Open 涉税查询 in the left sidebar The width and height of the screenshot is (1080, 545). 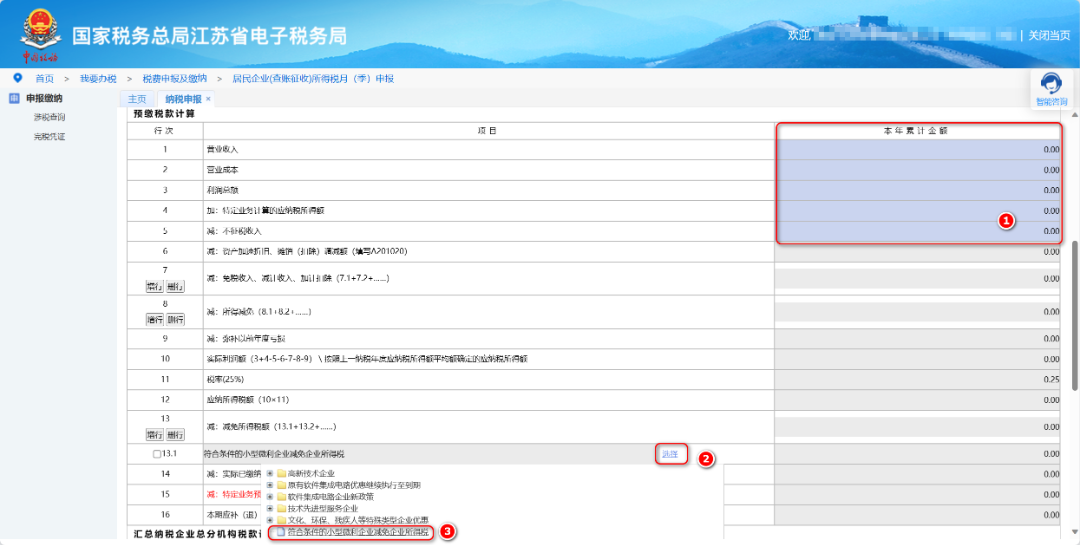[x=49, y=117]
